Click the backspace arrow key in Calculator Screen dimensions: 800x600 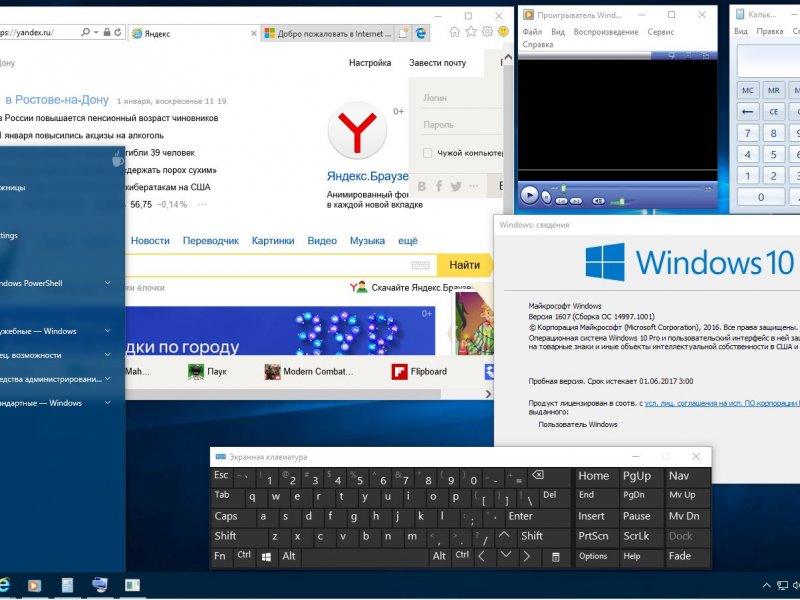[x=747, y=112]
